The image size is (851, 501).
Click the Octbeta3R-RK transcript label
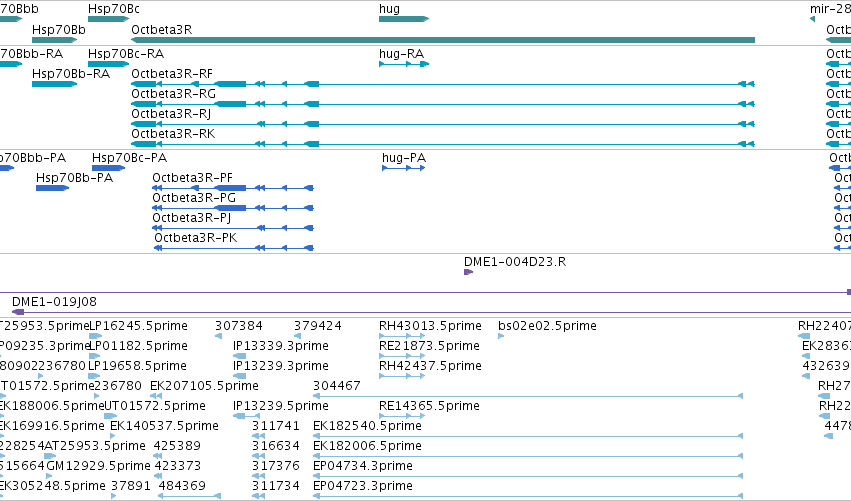click(173, 134)
